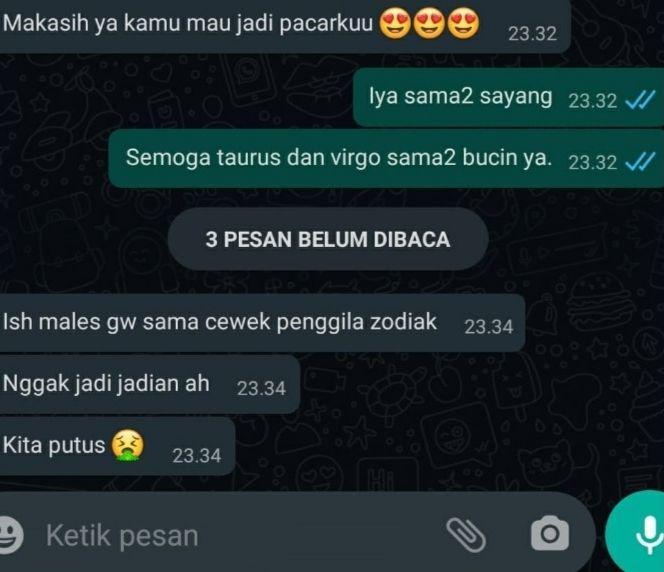Screen dimensions: 664x572
Task: Select the 'Makasih ya kamu mau jadi pacarkuu' message
Action: coord(285,25)
